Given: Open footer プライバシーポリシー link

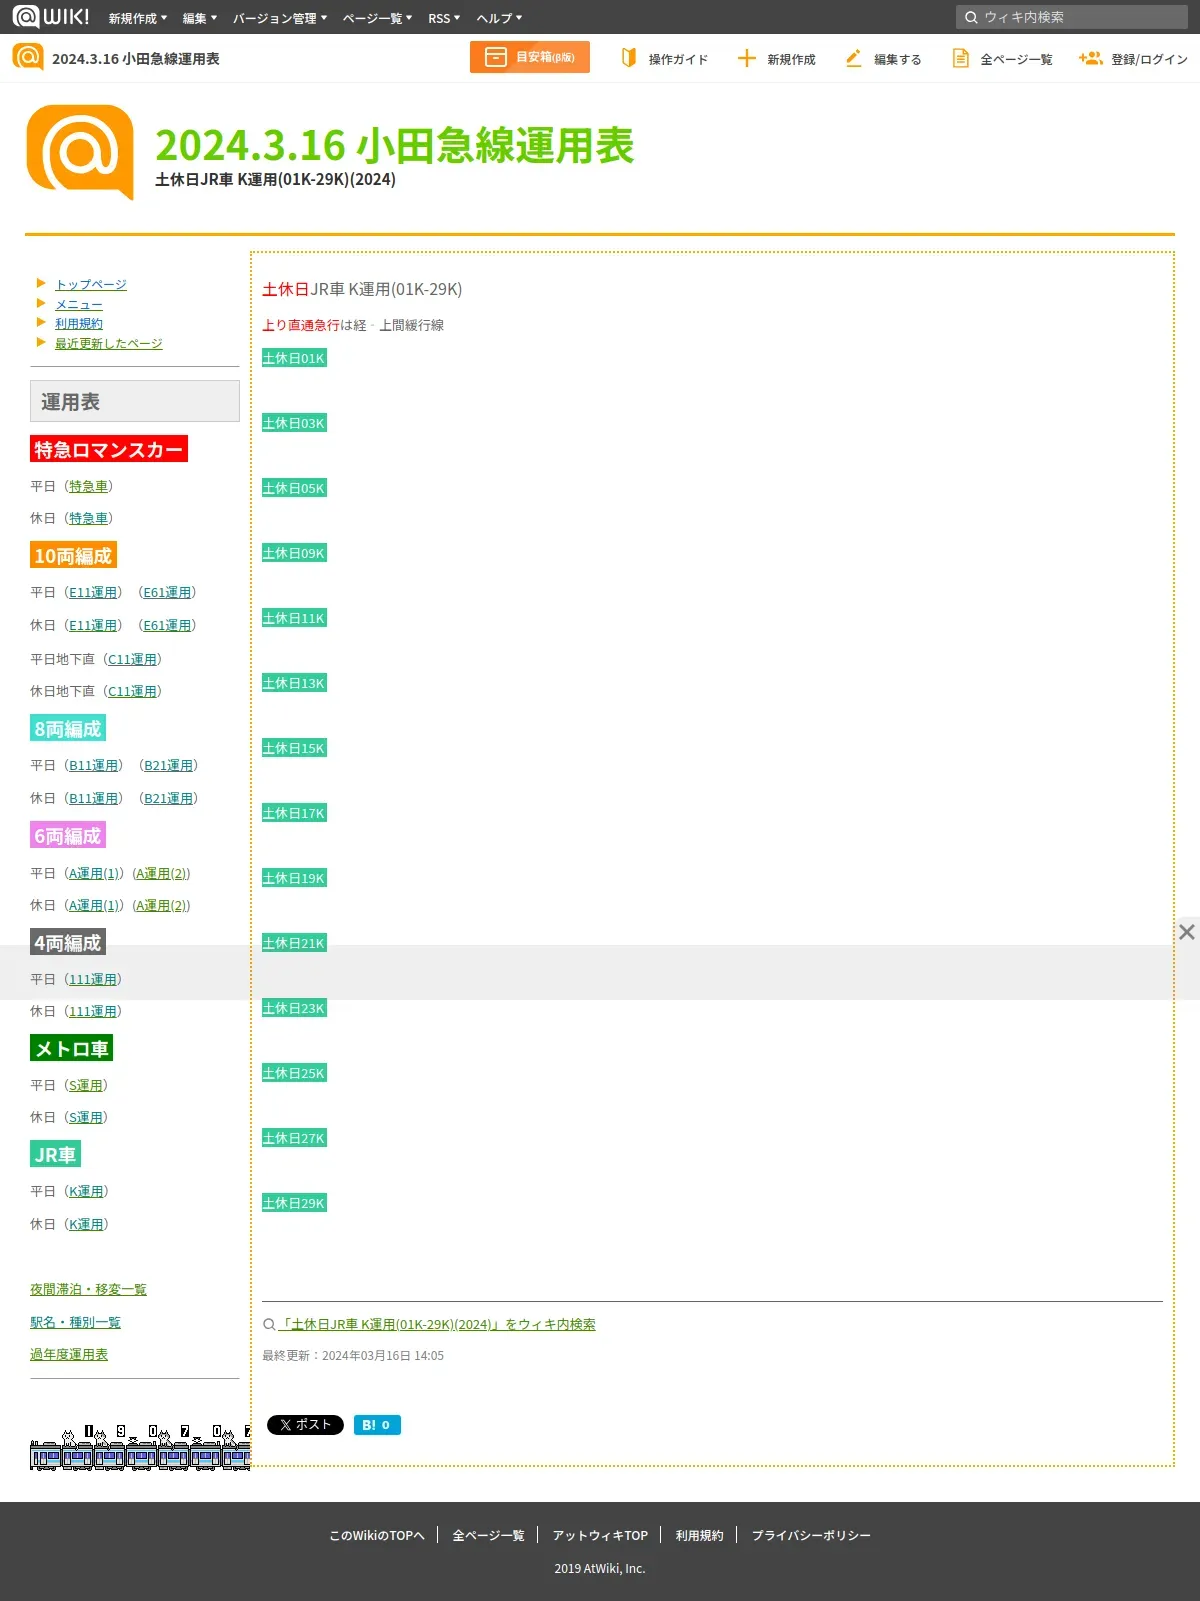Looking at the screenshot, I should [811, 1535].
